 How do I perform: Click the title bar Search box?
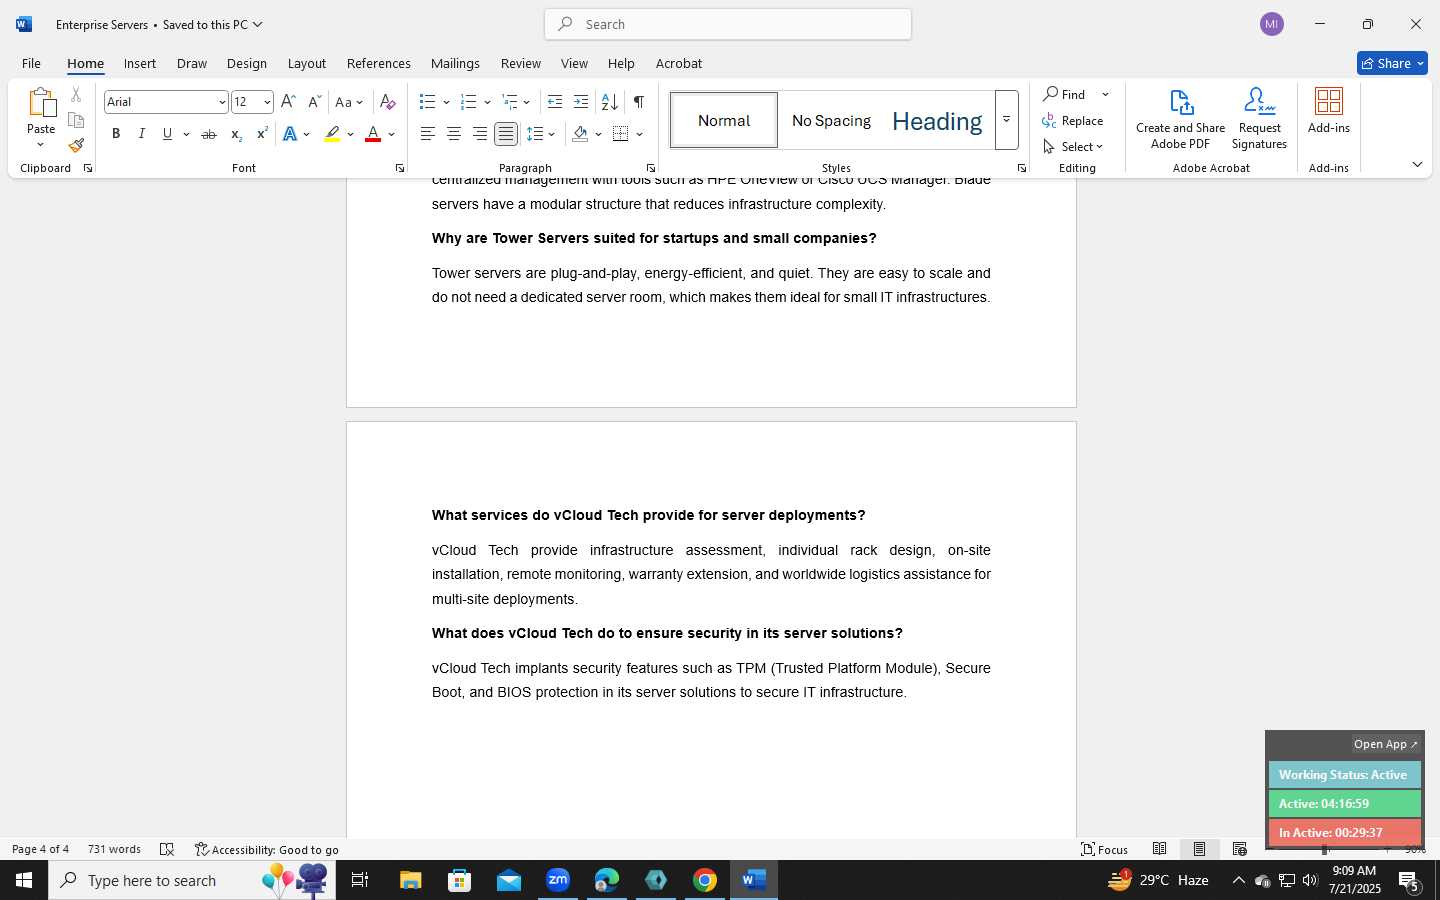click(x=728, y=24)
